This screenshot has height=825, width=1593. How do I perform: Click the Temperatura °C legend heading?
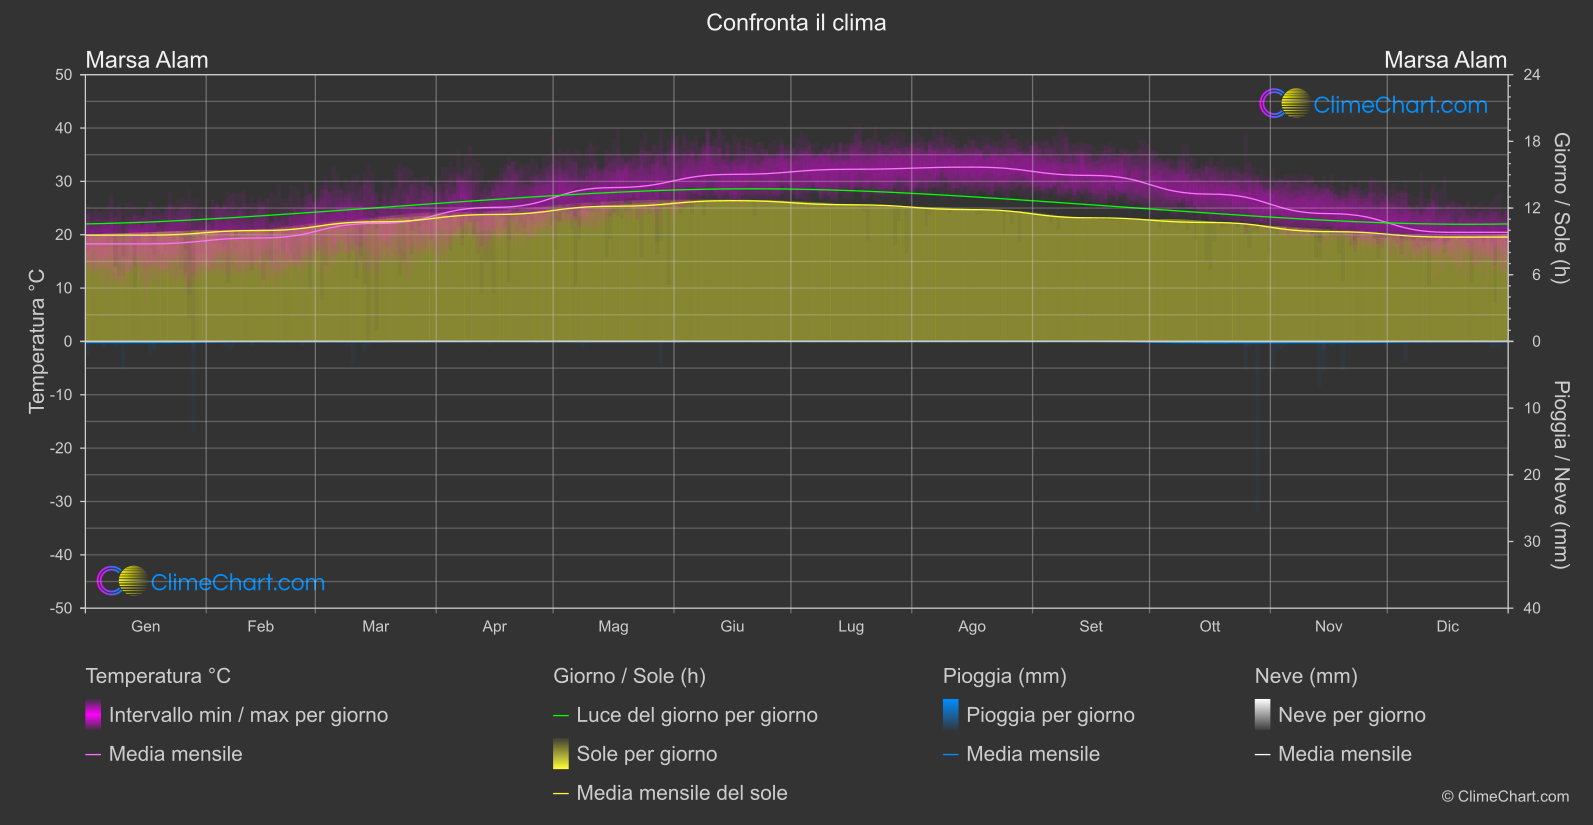coord(158,676)
